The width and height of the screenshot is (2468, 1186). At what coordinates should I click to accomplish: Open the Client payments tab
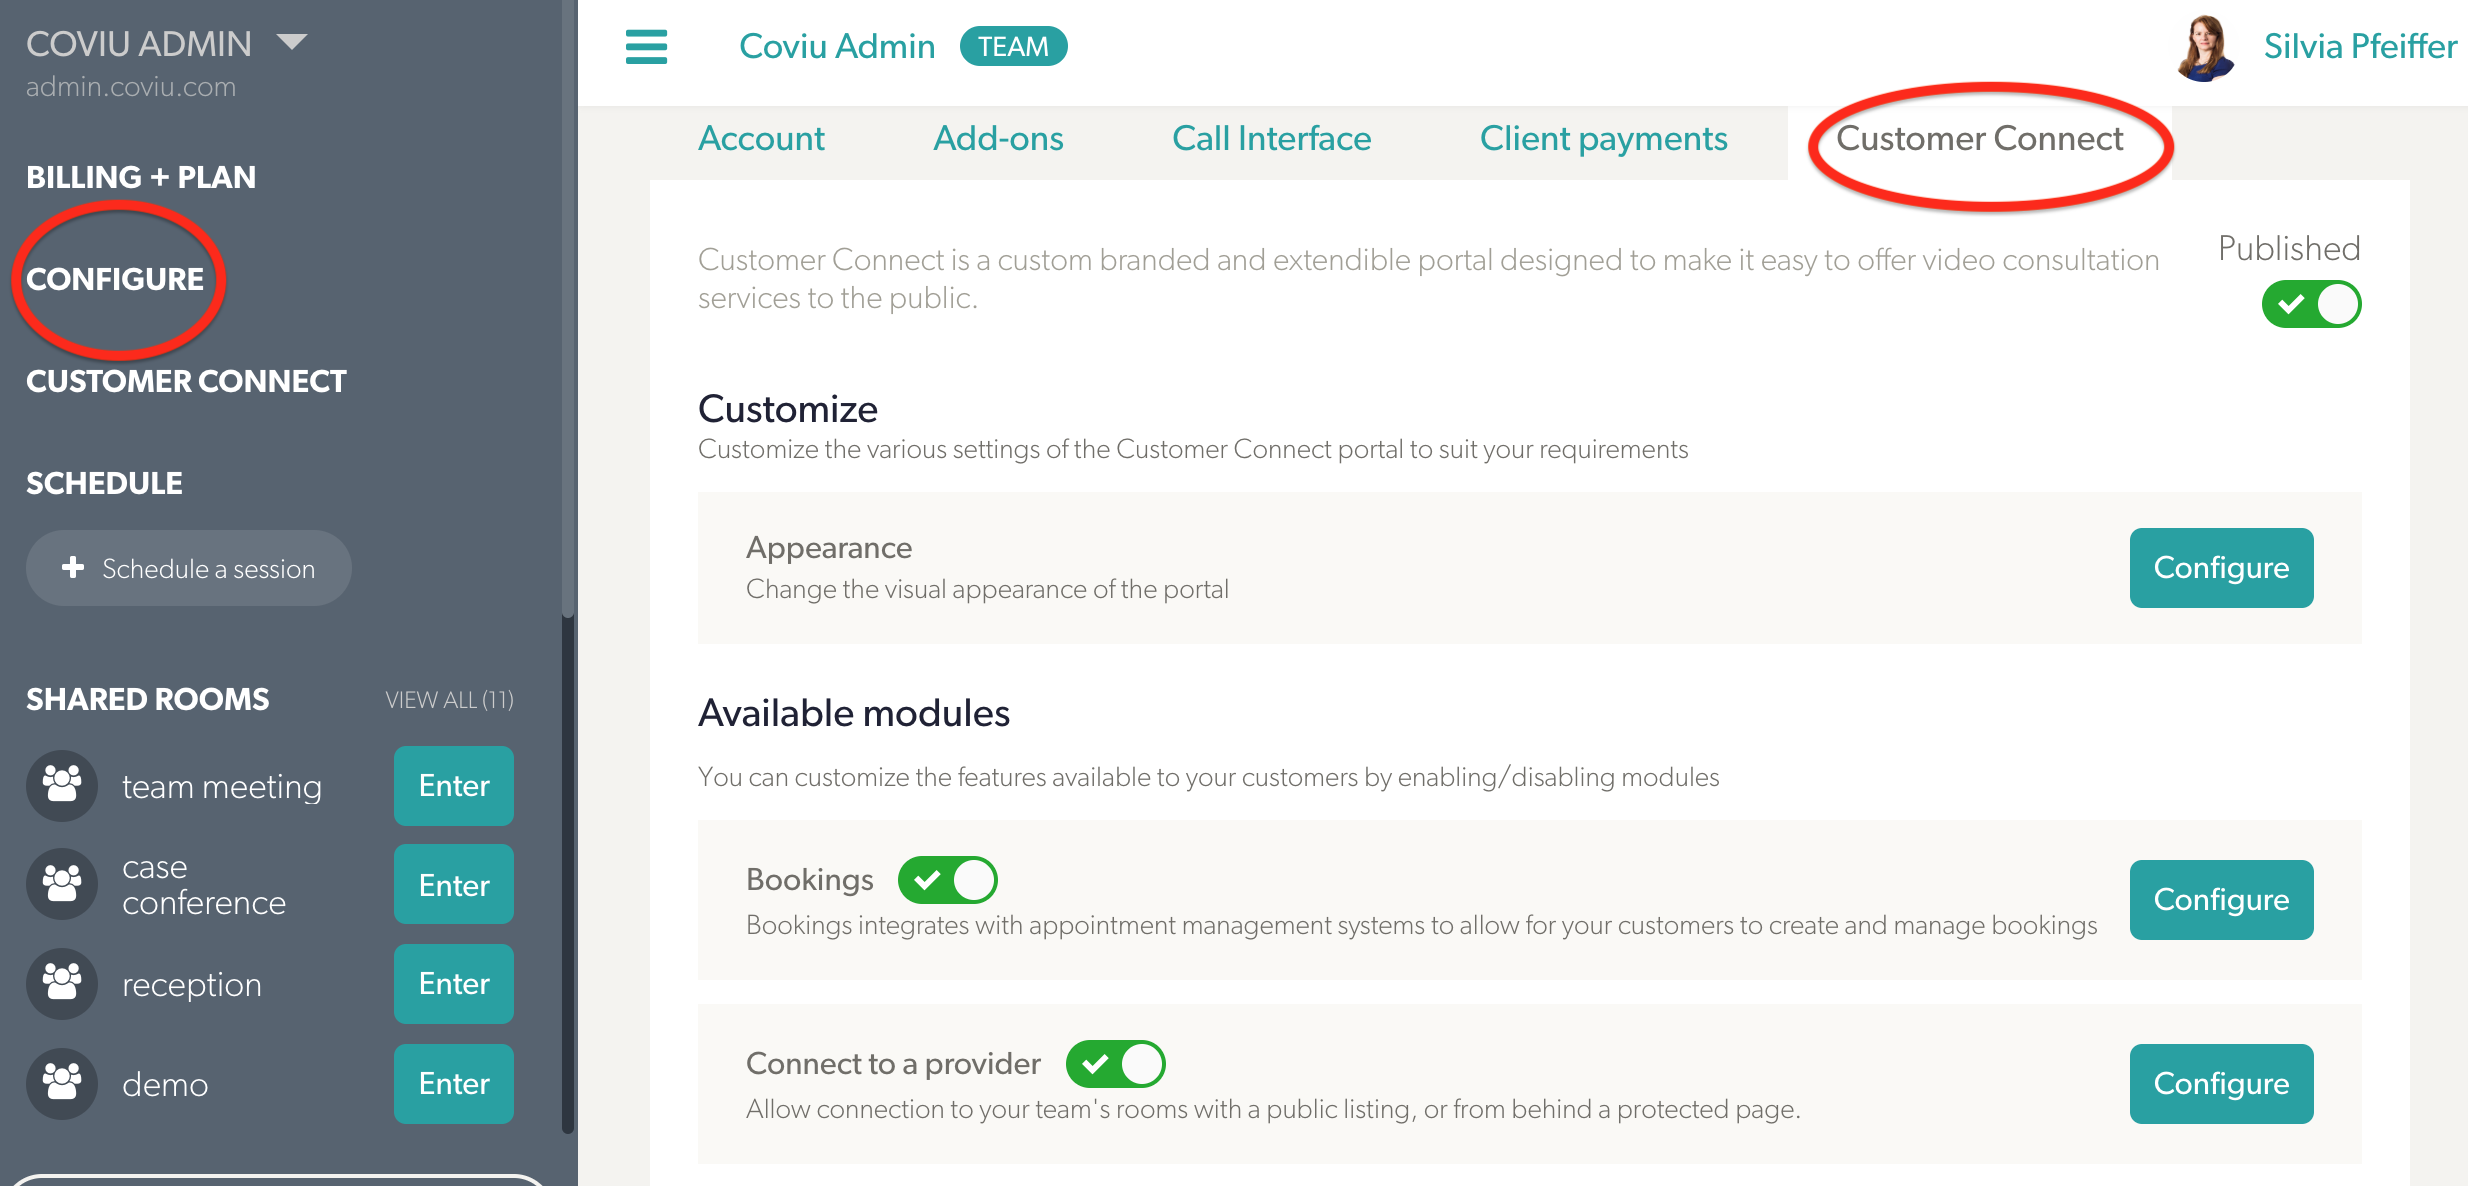[x=1603, y=138]
